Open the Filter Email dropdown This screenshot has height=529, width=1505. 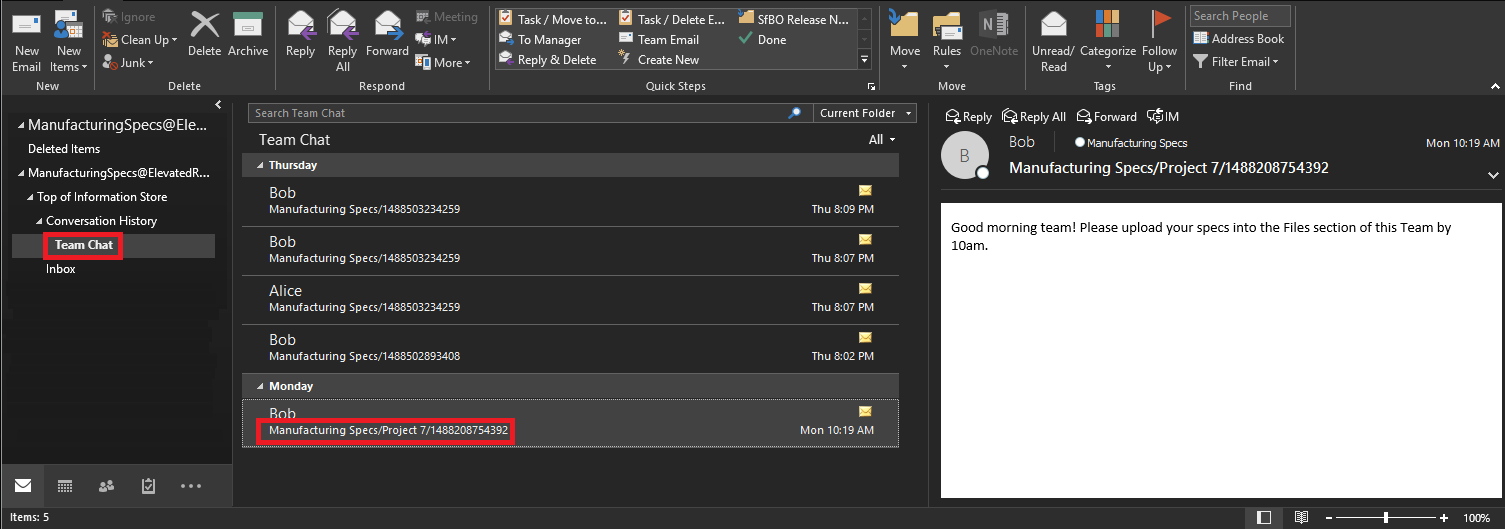coord(1236,61)
